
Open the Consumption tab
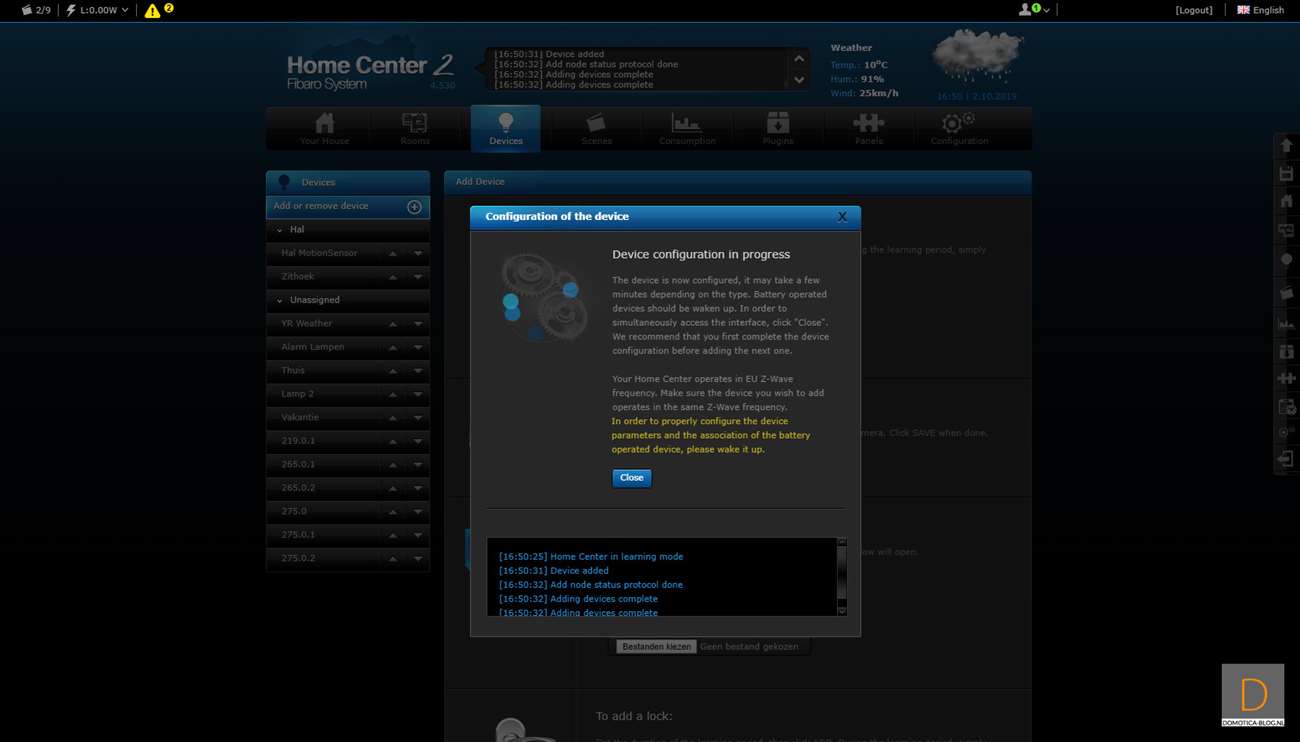[687, 128]
